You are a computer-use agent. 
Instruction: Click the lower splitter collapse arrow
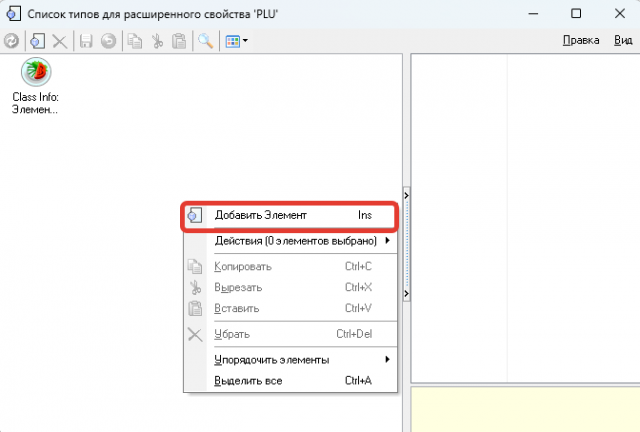pos(406,293)
